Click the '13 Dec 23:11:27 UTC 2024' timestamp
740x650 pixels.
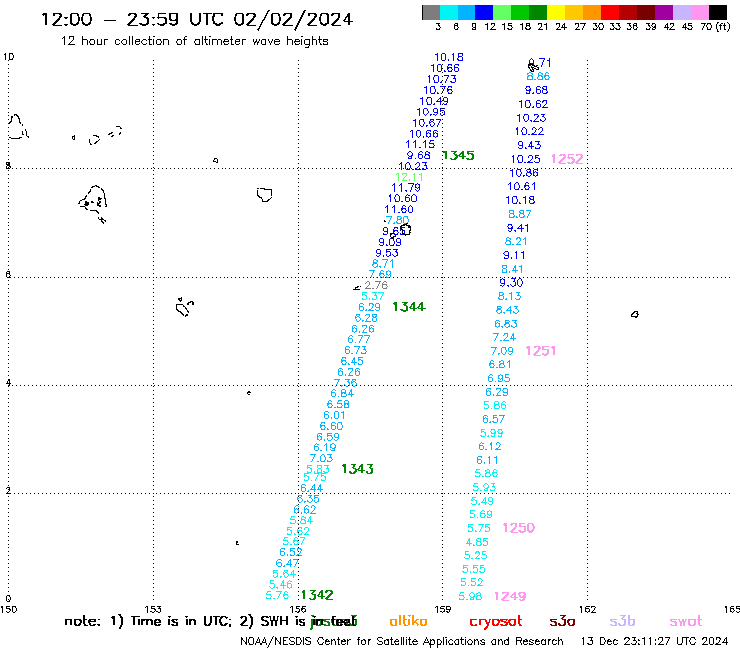point(654,641)
